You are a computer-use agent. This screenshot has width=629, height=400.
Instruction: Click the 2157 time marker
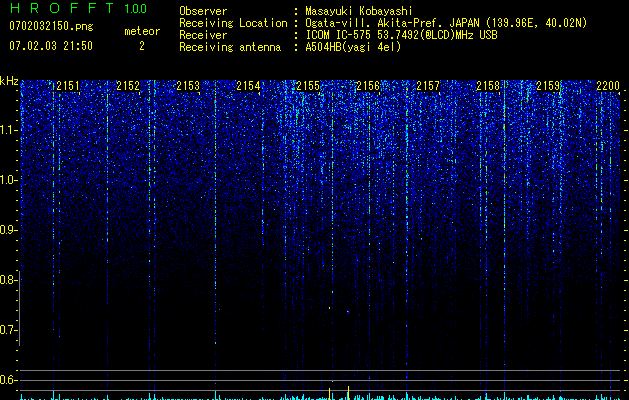click(x=428, y=86)
